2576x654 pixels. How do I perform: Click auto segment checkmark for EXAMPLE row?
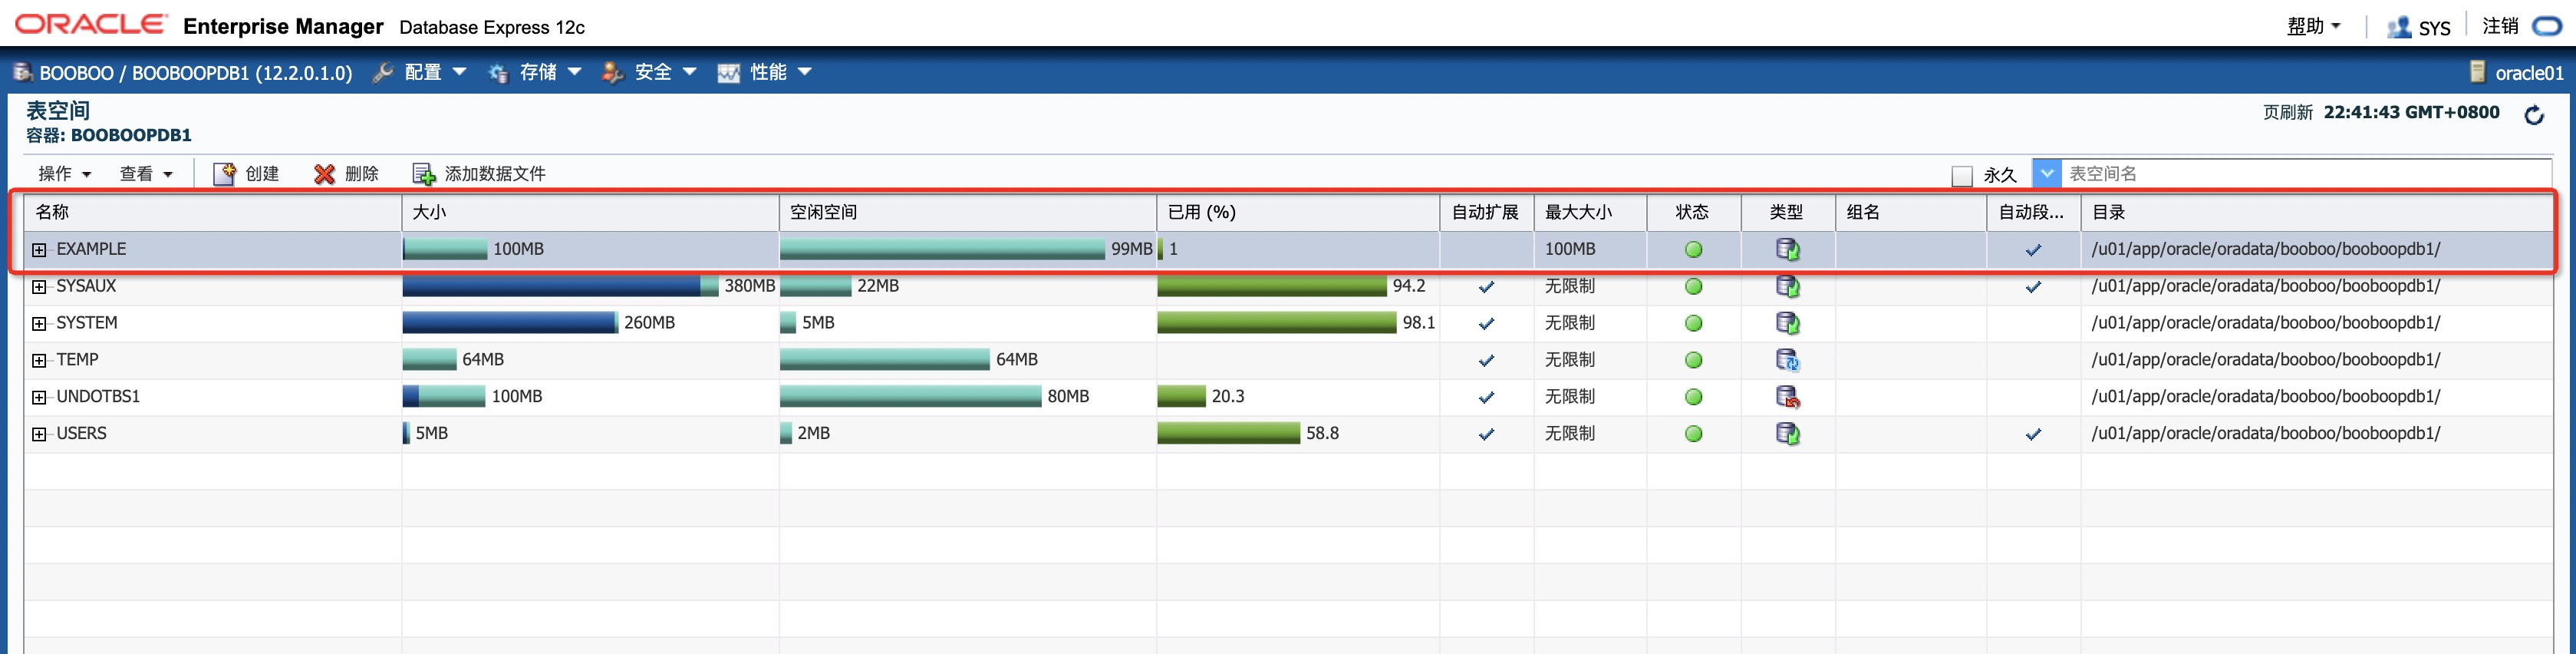(x=2033, y=250)
